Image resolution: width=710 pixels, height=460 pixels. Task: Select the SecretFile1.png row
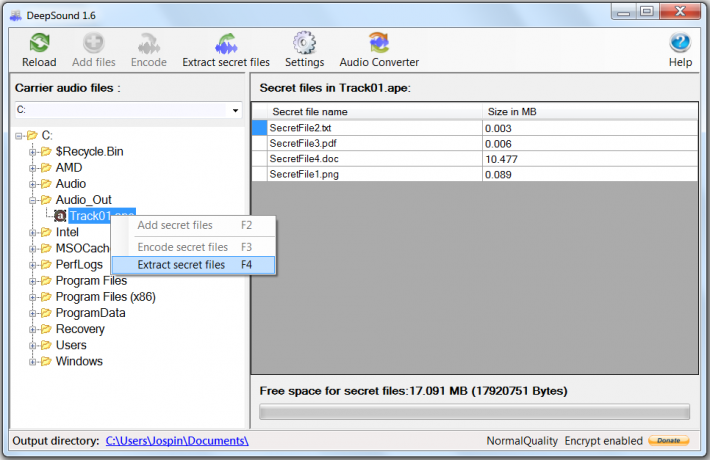click(x=475, y=174)
